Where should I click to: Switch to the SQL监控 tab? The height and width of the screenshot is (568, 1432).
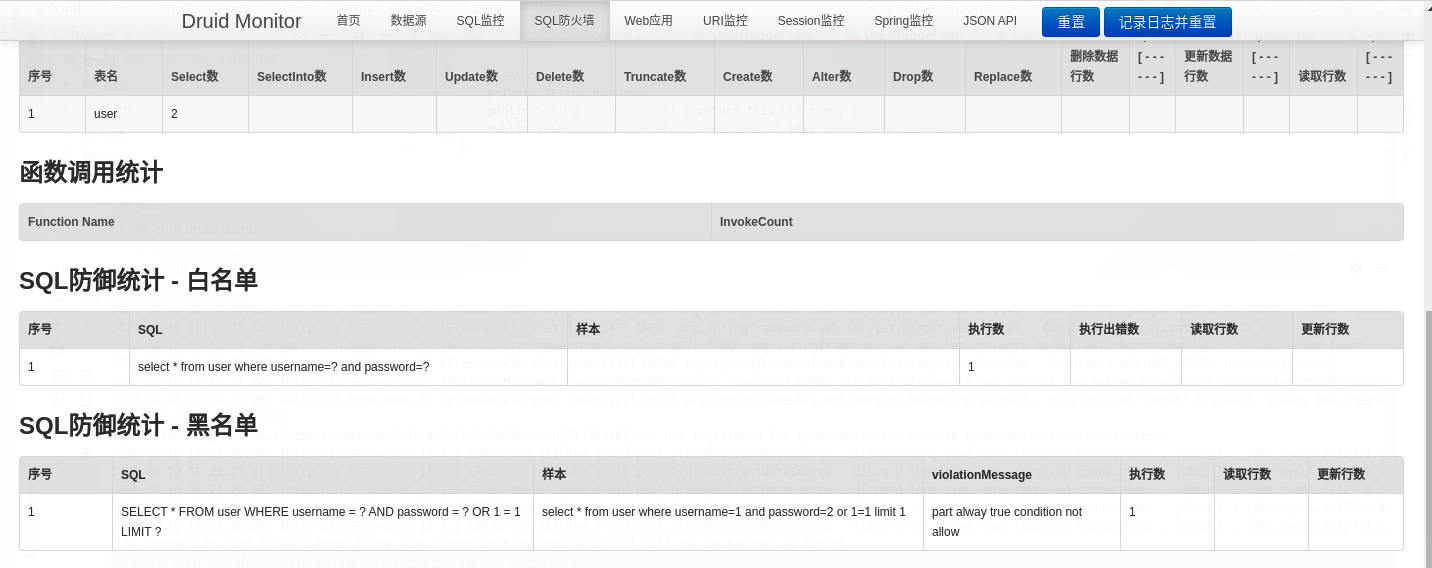coord(481,20)
